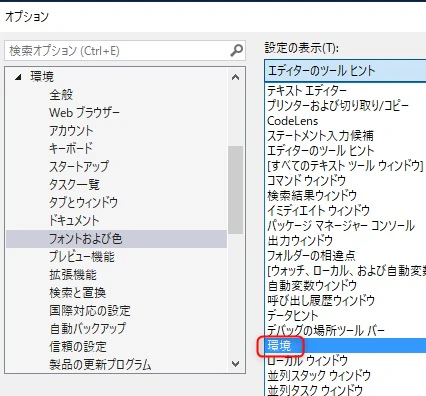Choose 並列タスク ウィンドウ list entry

tap(346, 389)
